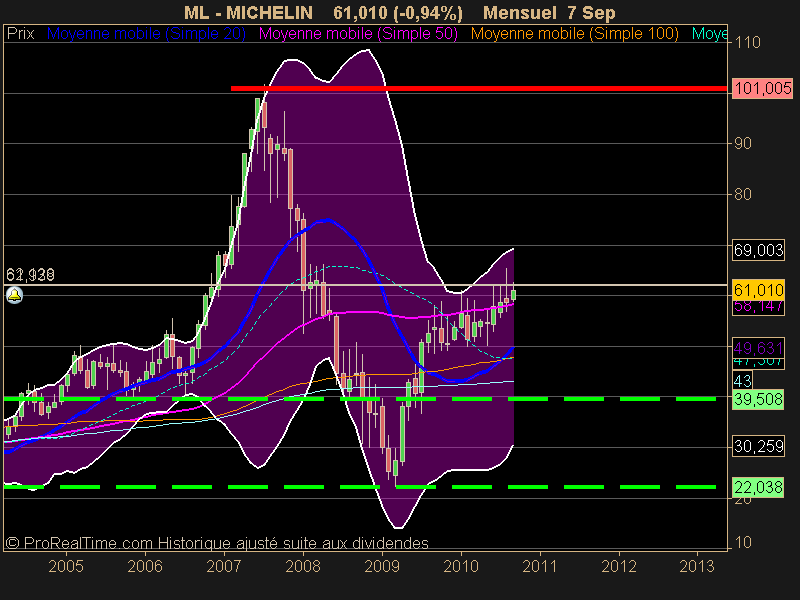Click the "30,259" price axis label

click(758, 446)
